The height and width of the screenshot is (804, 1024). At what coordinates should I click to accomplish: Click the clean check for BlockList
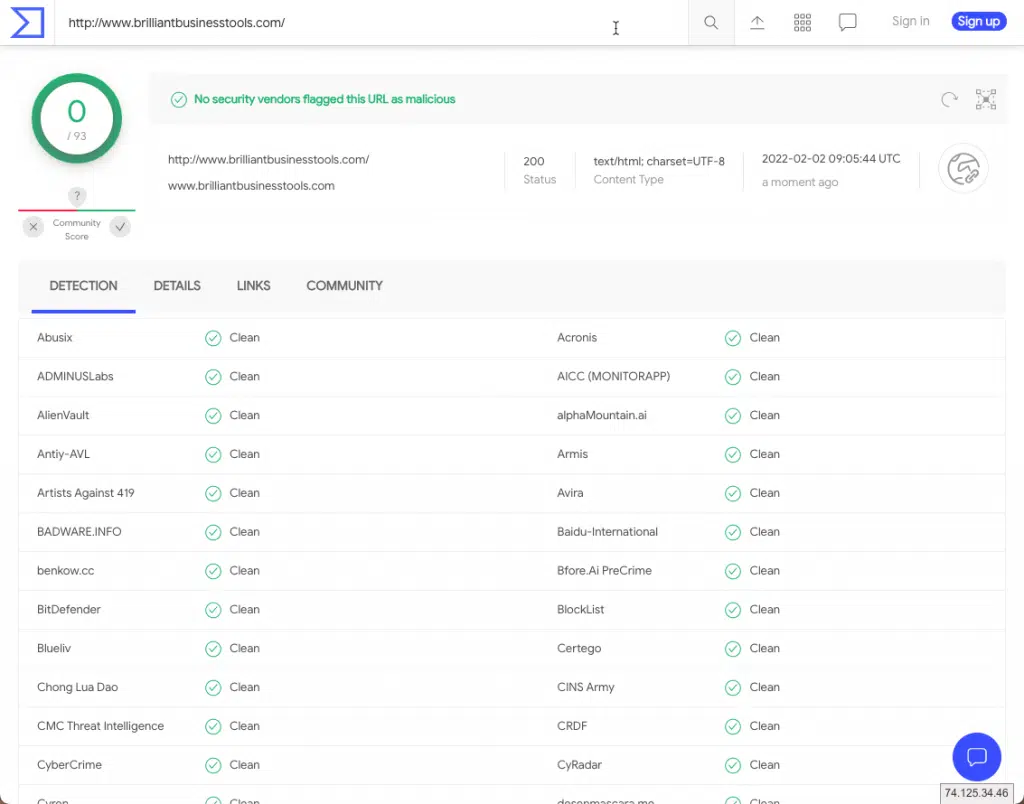733,609
